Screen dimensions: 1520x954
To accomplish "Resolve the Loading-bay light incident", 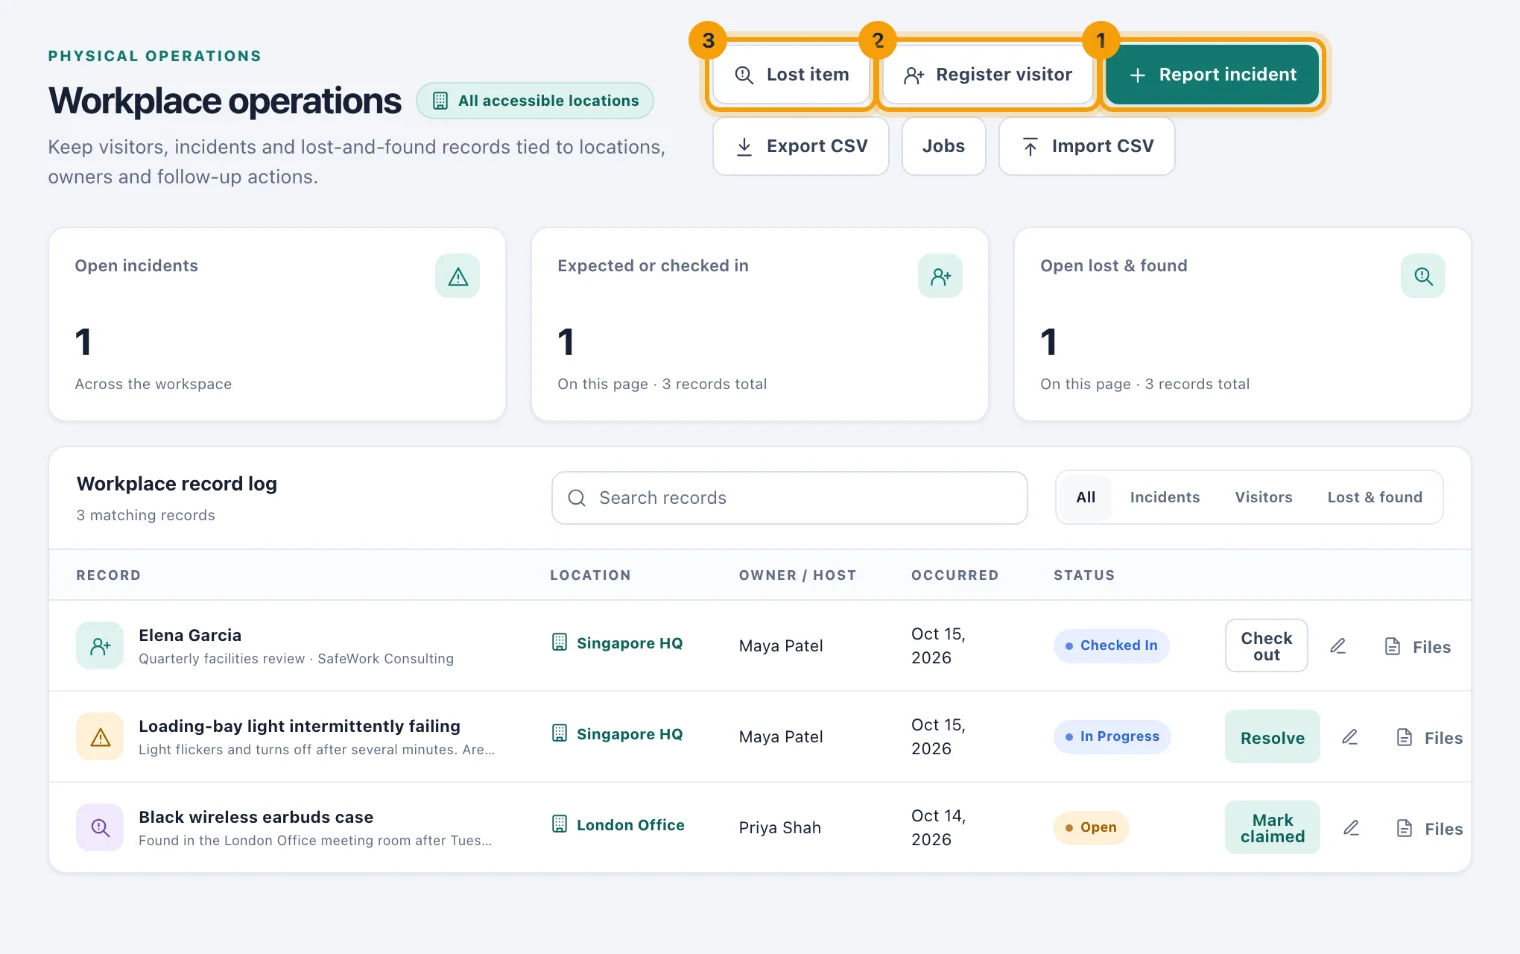I will click(x=1273, y=737).
